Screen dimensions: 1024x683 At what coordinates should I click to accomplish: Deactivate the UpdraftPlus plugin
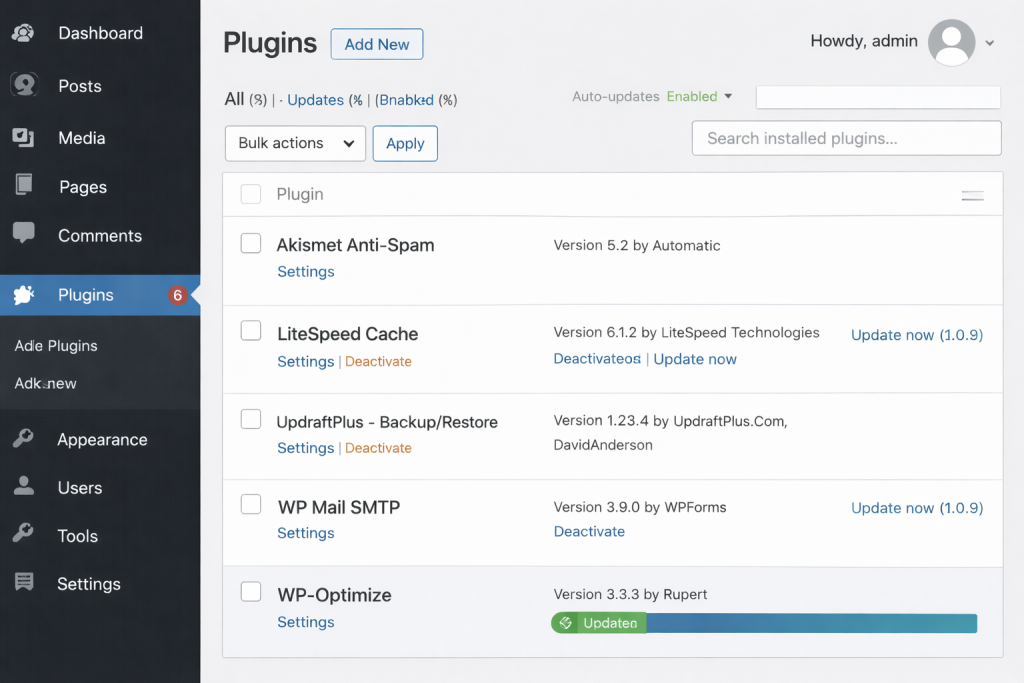[x=378, y=448]
